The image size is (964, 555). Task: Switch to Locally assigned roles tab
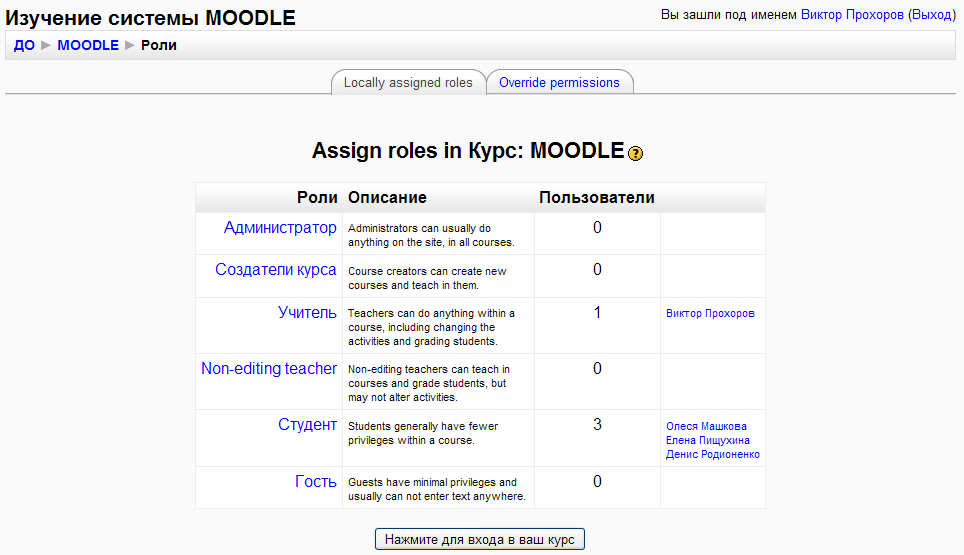408,82
